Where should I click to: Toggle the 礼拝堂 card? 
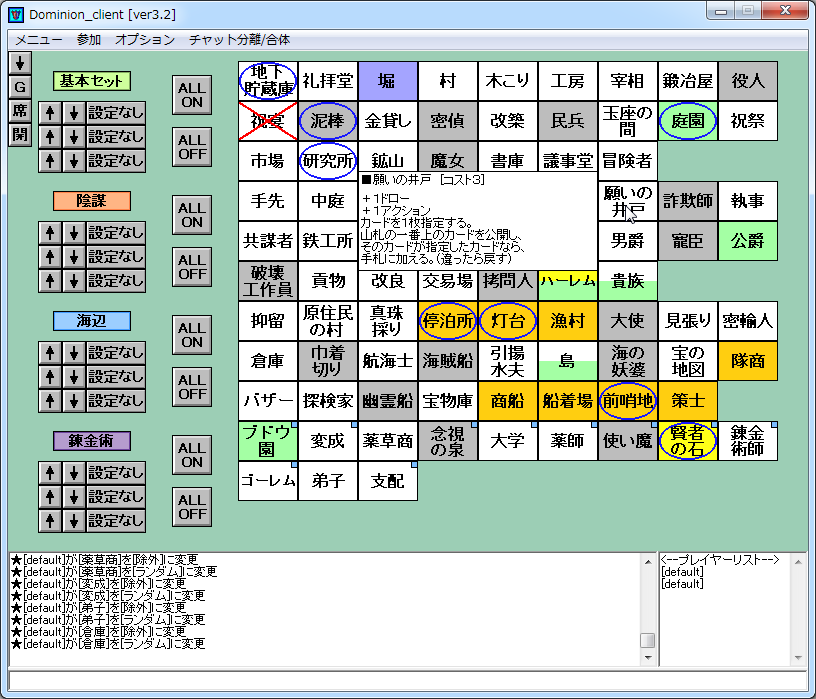point(327,81)
